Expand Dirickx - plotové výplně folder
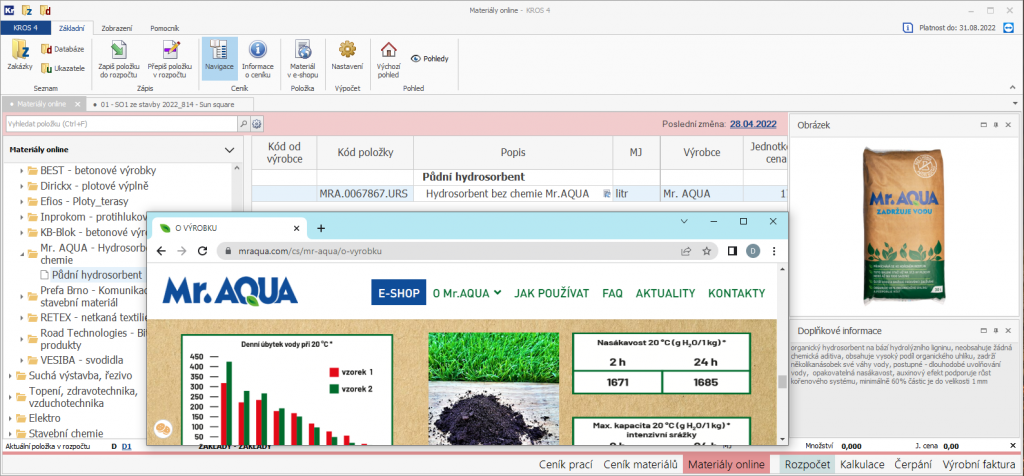This screenshot has height=476, width=1024. point(21,185)
